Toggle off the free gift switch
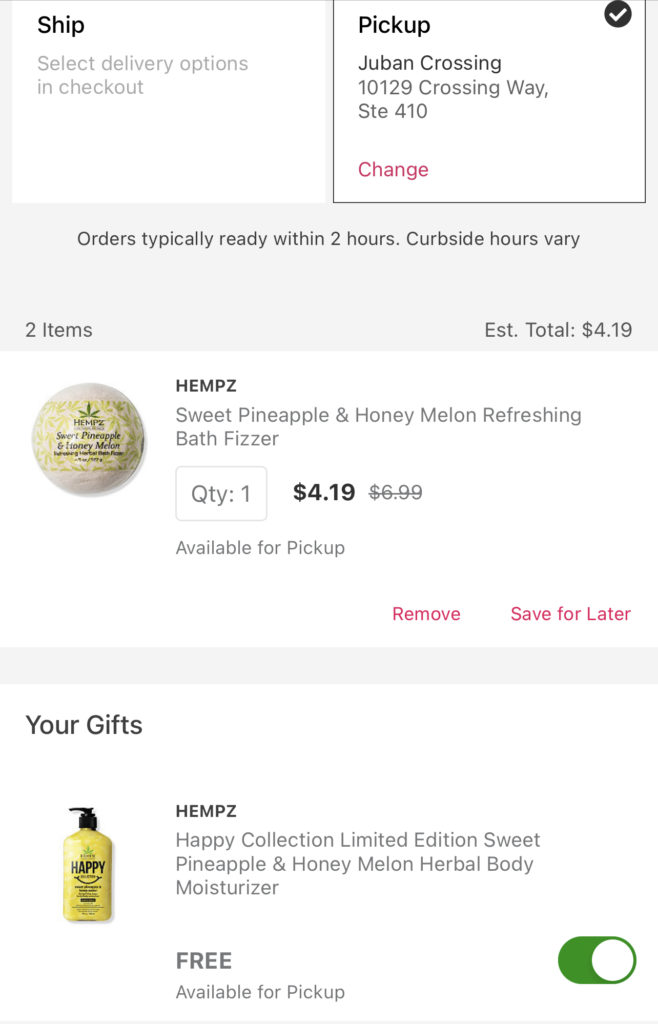The height and width of the screenshot is (1024, 658). pos(597,960)
